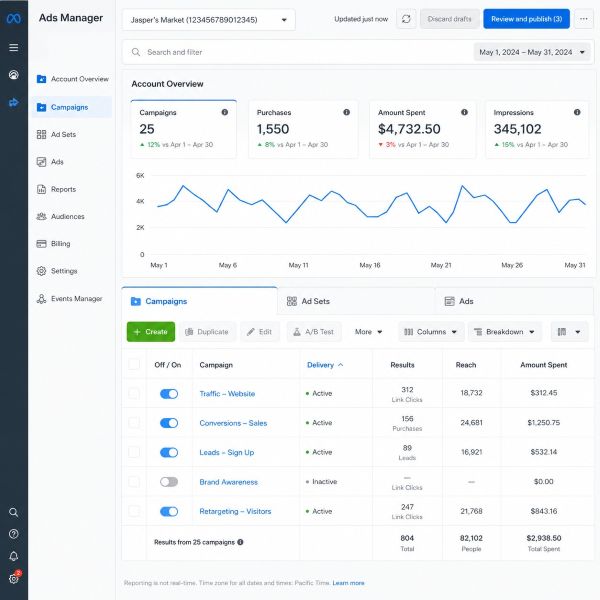Switch to the Ad Sets tab
Screen dimensions: 600x600
click(x=356, y=301)
